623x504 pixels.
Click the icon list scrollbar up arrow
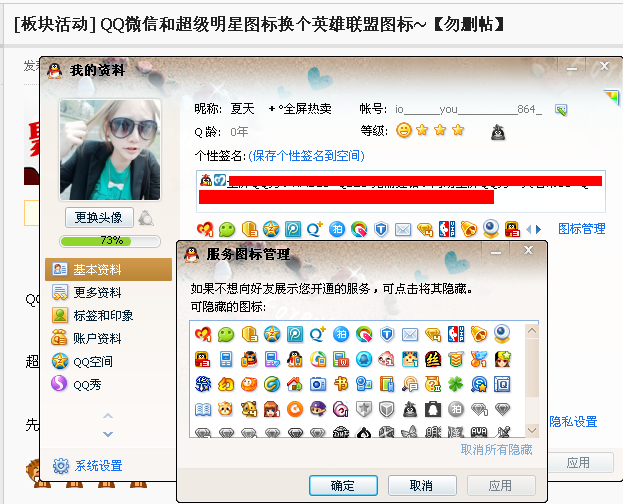[x=532, y=331]
